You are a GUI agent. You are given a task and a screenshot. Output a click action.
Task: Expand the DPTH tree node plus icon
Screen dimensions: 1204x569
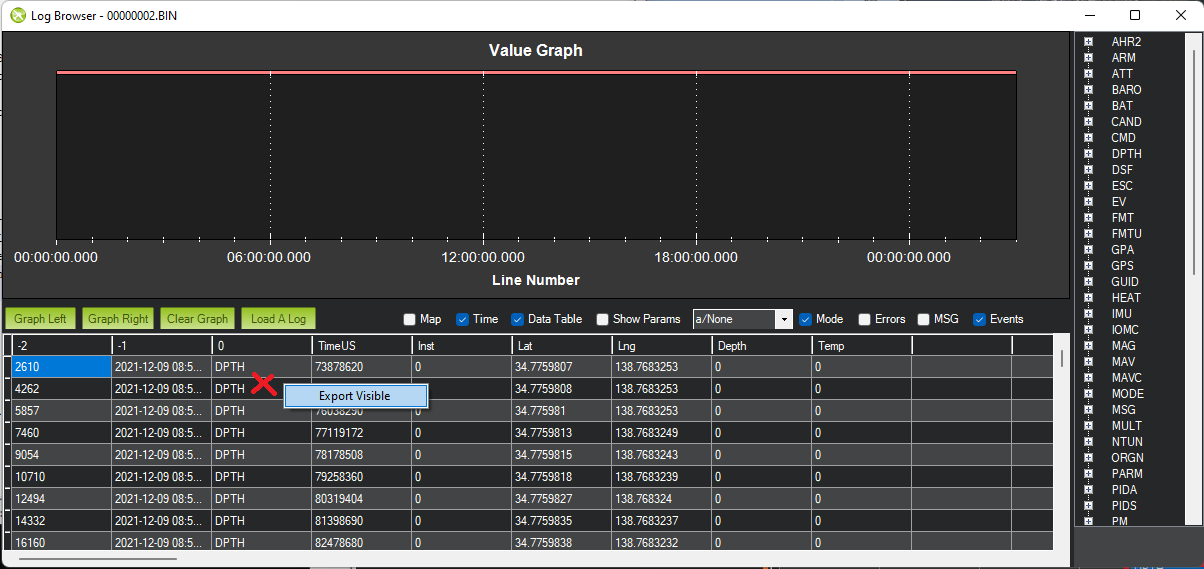[1088, 154]
